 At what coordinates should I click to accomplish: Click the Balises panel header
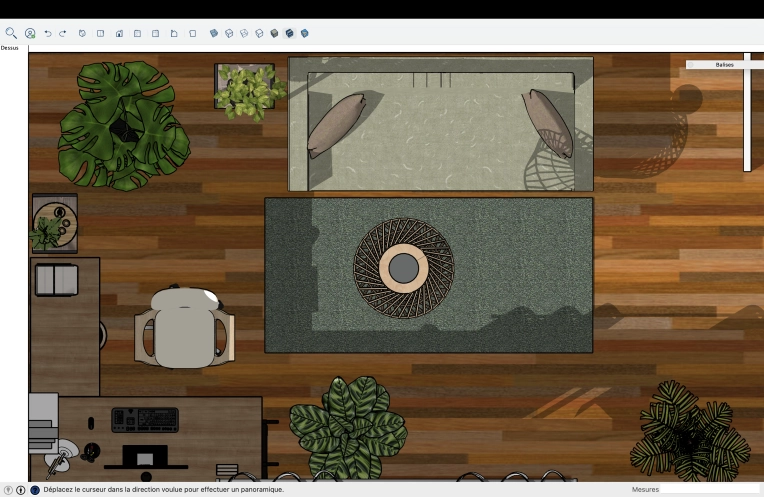(725, 64)
